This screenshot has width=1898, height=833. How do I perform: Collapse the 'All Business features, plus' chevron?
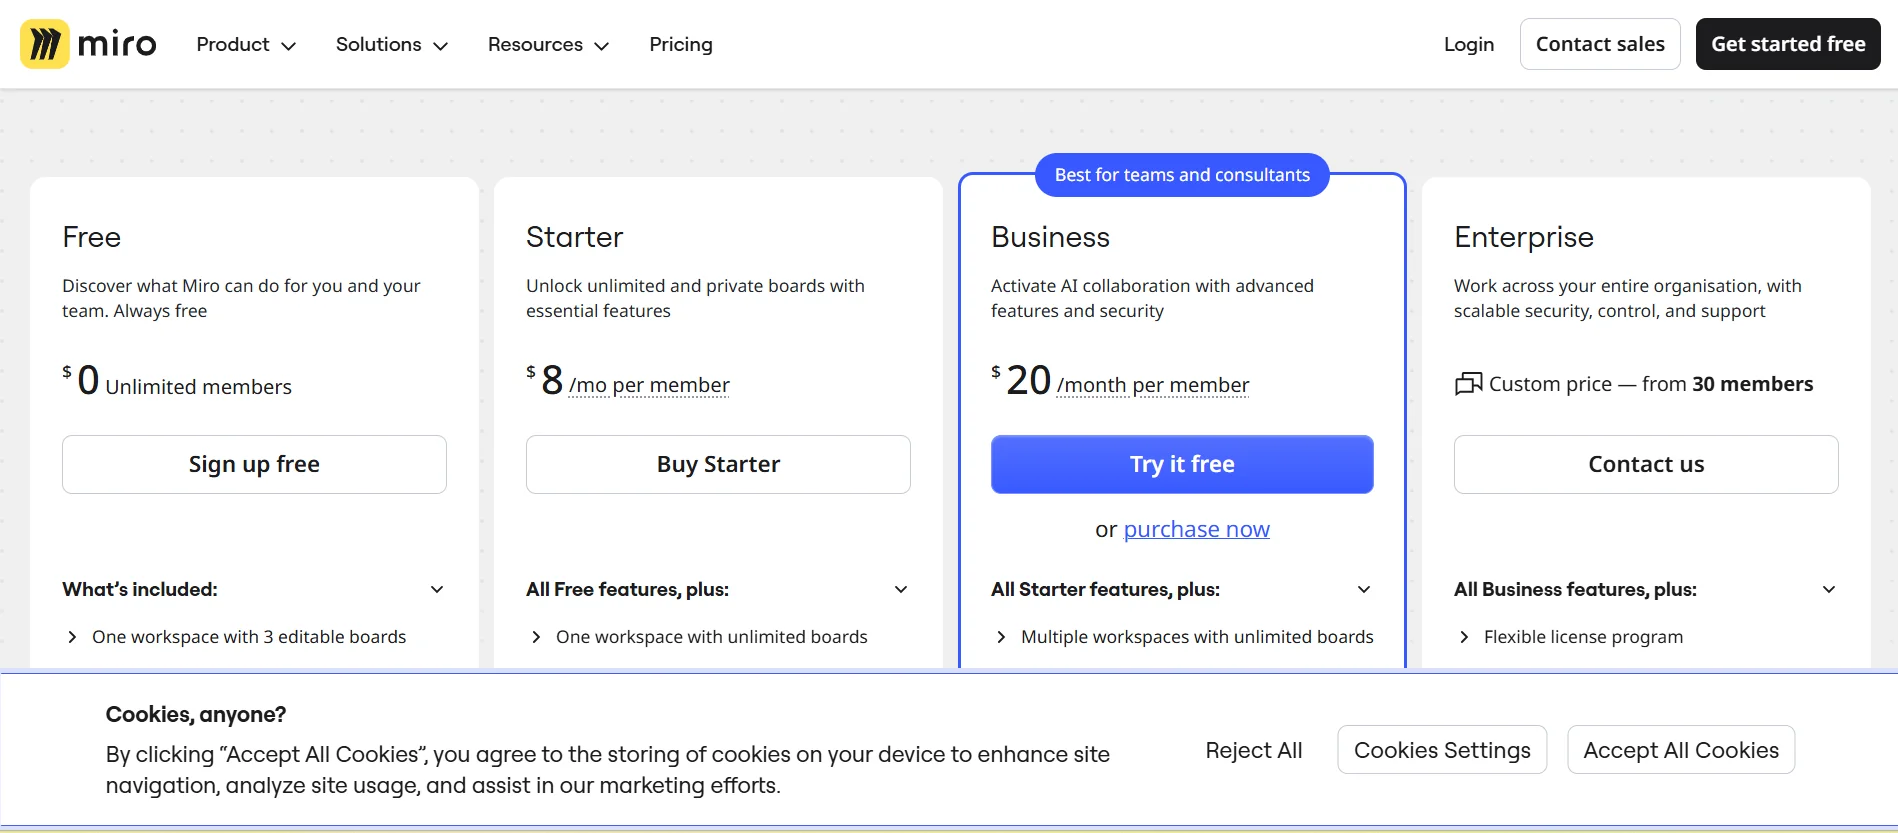1828,589
